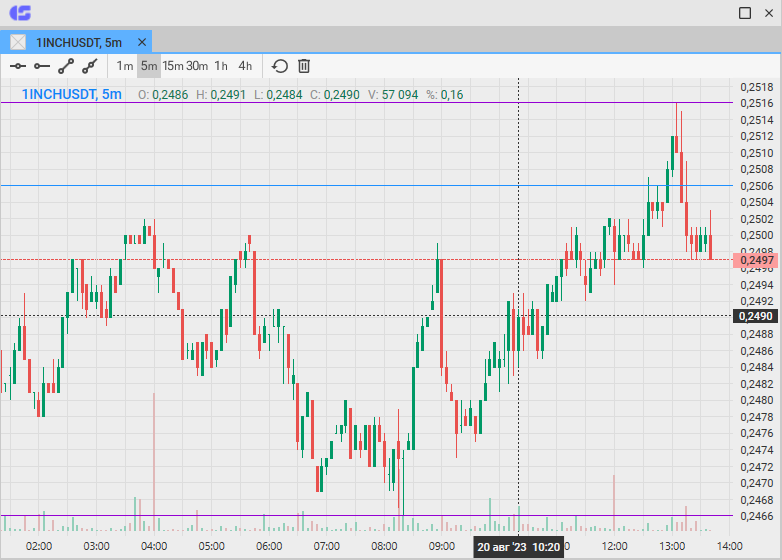The width and height of the screenshot is (782, 560).
Task: Click the app logo in title bar
Action: [20, 13]
